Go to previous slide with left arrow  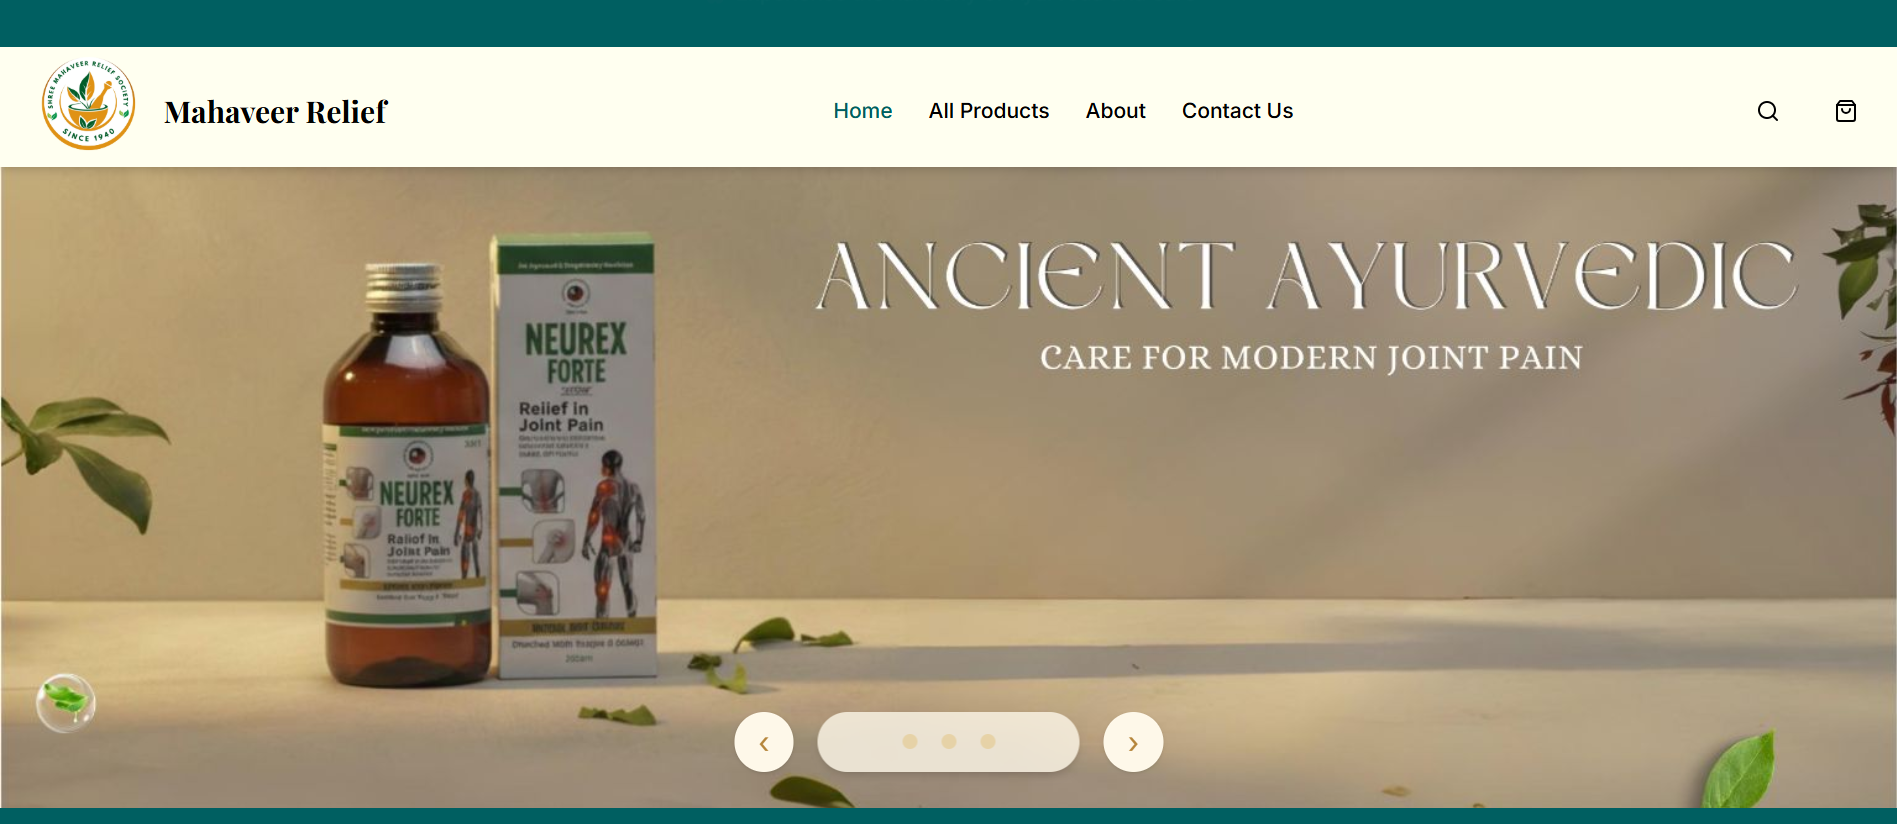764,742
